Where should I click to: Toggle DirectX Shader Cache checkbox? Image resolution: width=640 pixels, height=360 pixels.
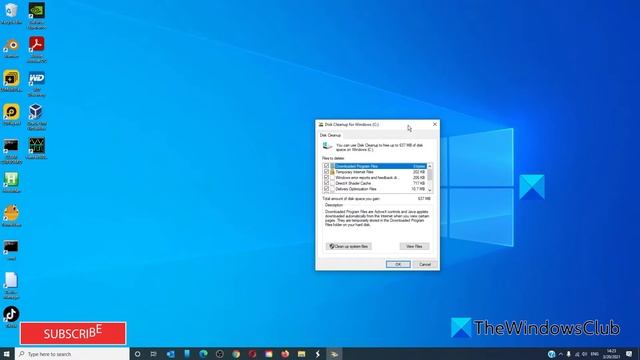pos(326,183)
